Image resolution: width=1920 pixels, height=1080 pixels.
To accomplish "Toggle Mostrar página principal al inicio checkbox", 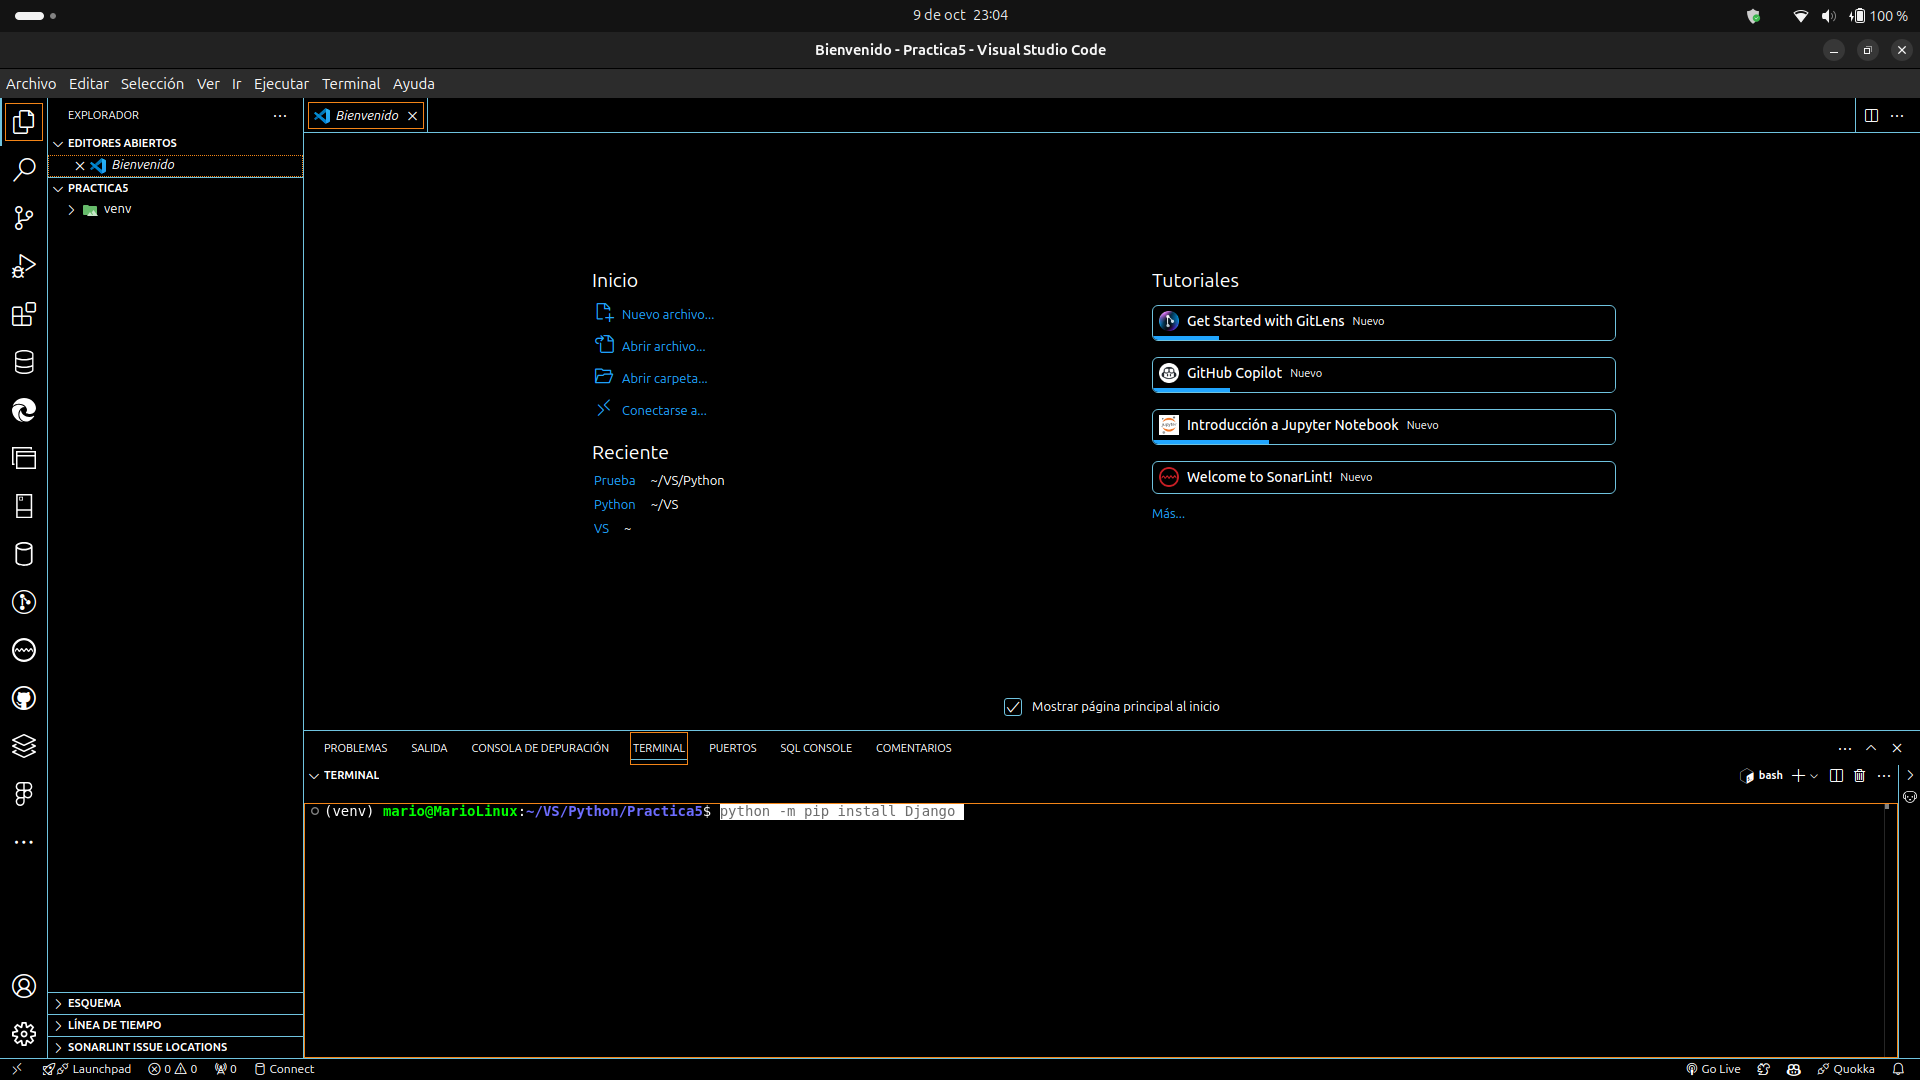I will click(x=1013, y=707).
